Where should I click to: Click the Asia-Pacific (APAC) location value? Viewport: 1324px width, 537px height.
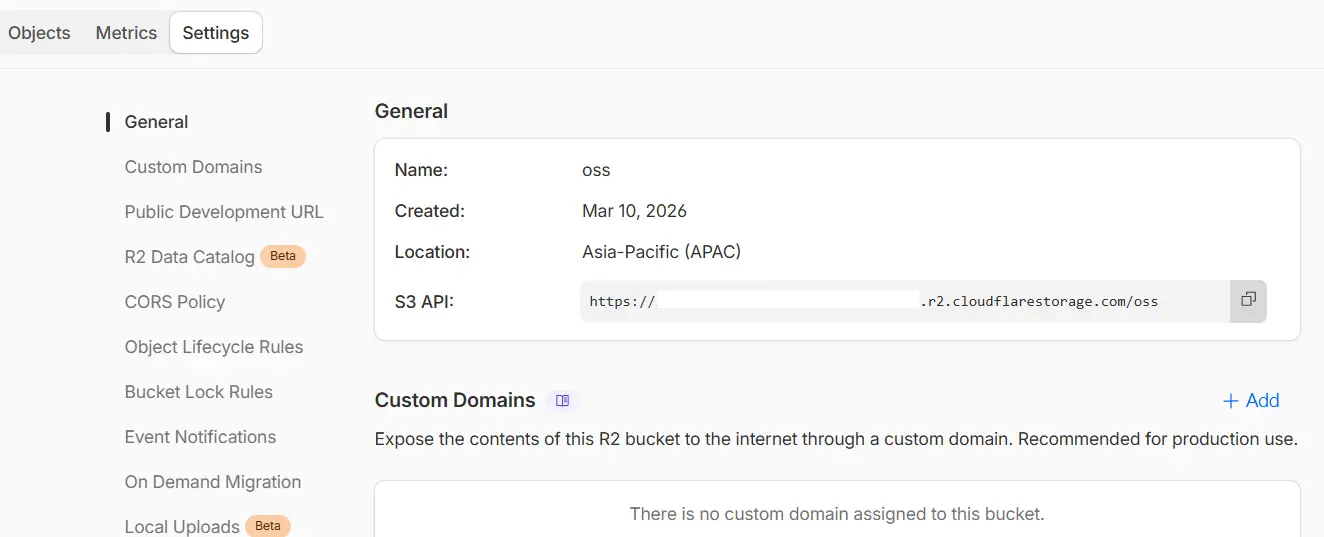pos(661,252)
